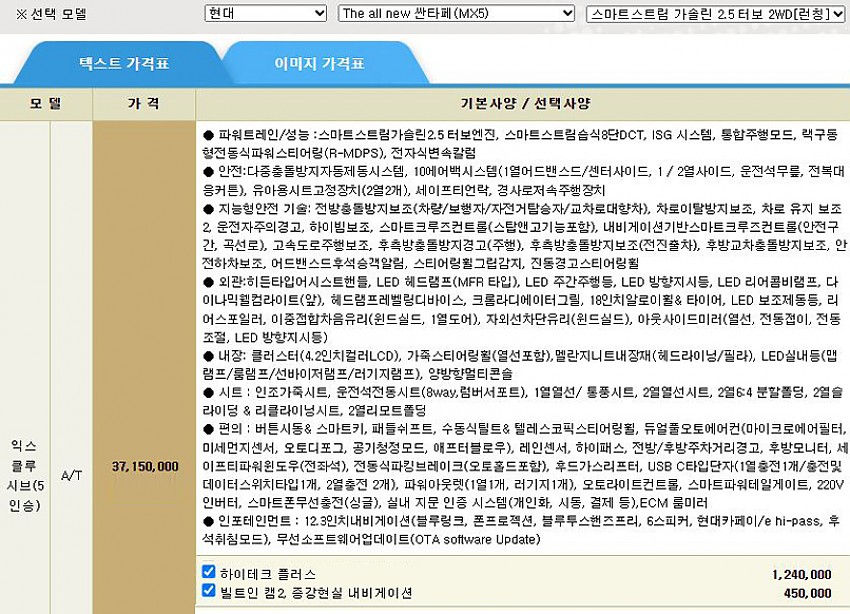Click the 1,240,000 option price
The width and height of the screenshot is (850, 614).
tap(801, 574)
